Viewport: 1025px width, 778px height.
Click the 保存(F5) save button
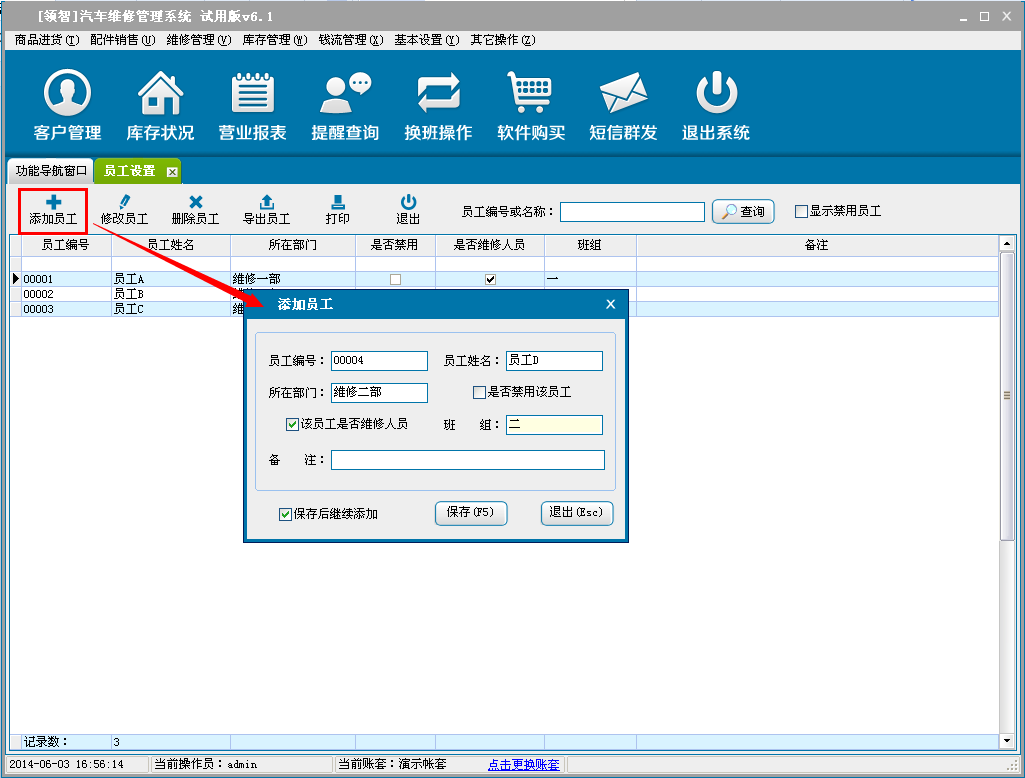471,513
